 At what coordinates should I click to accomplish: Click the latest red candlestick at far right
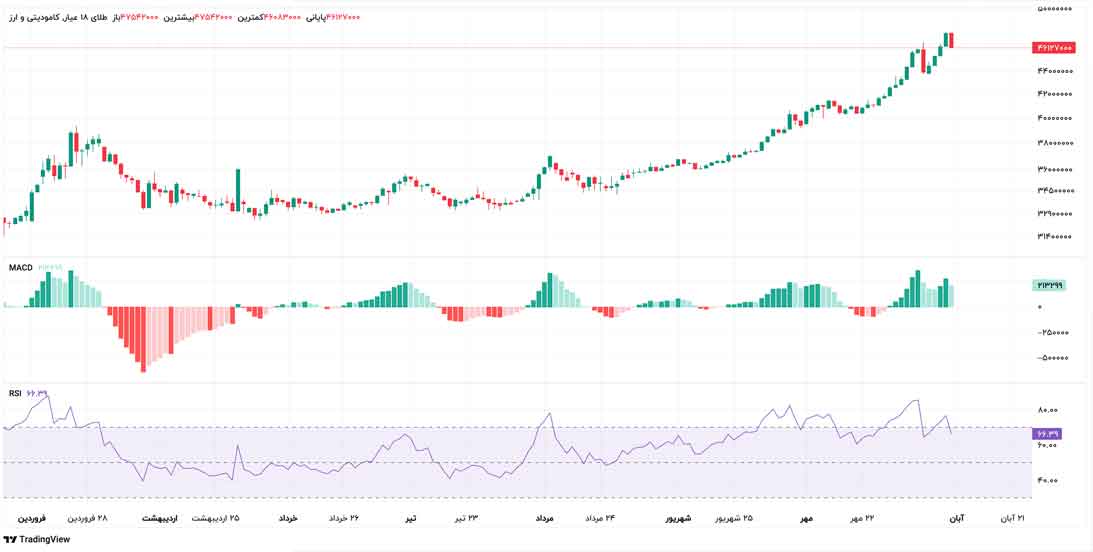point(952,40)
